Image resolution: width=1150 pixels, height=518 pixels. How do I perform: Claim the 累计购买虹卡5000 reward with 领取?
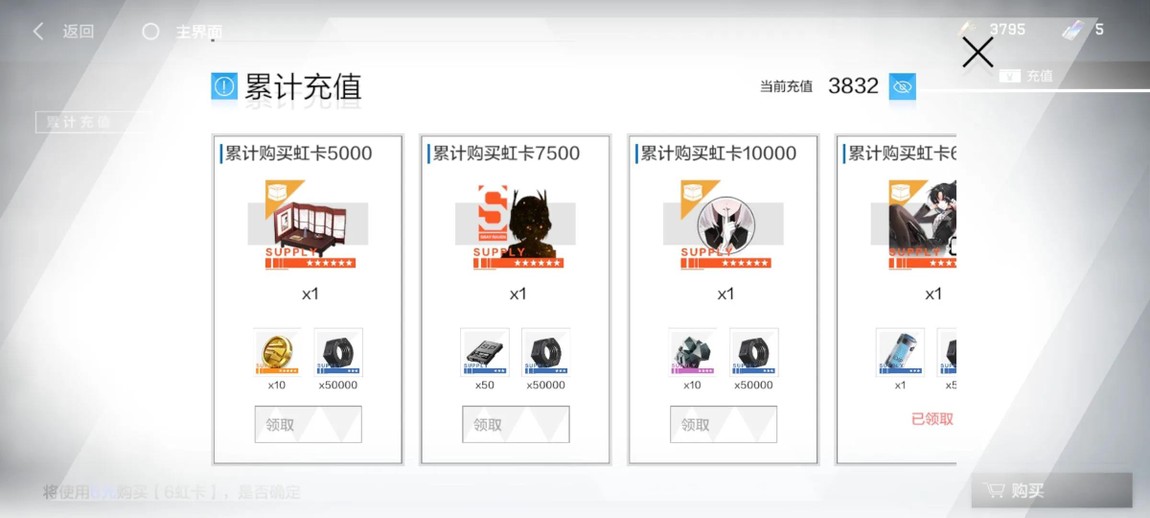[x=308, y=424]
